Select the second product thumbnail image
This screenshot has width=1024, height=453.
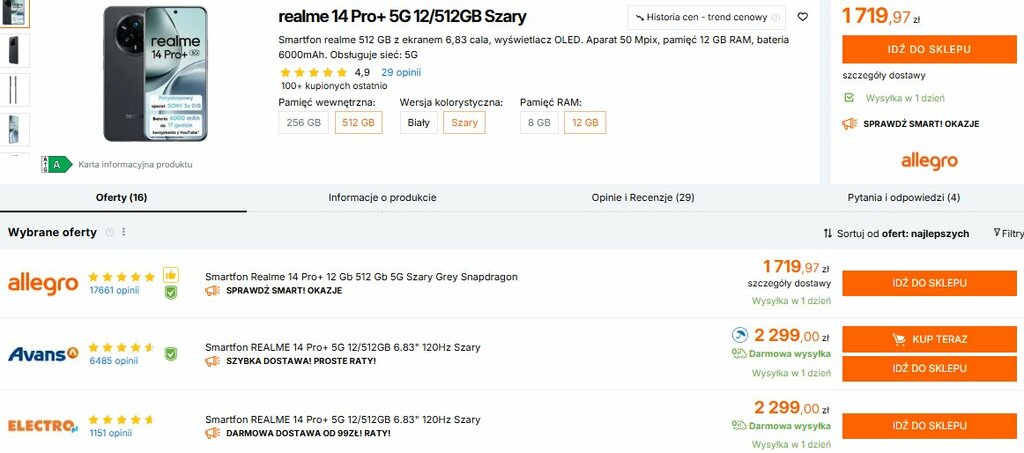click(x=16, y=49)
